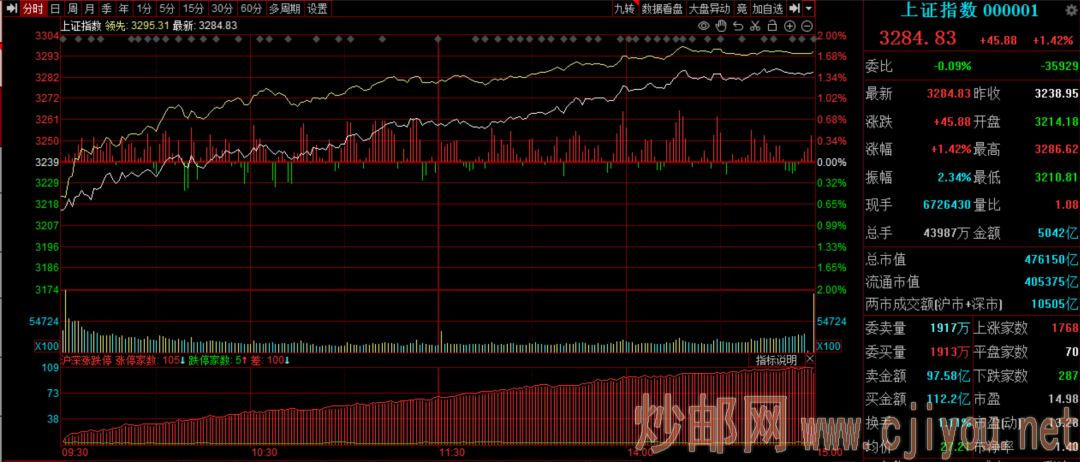Switch to the 日 daily chart tab
1080x462 pixels.
(x=55, y=8)
